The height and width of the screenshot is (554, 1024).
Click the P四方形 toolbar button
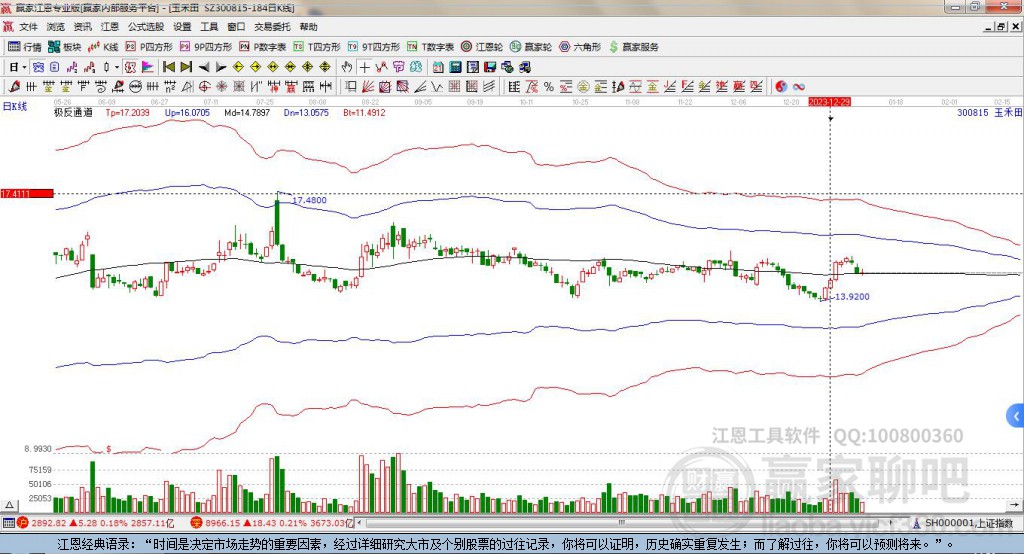[x=149, y=47]
